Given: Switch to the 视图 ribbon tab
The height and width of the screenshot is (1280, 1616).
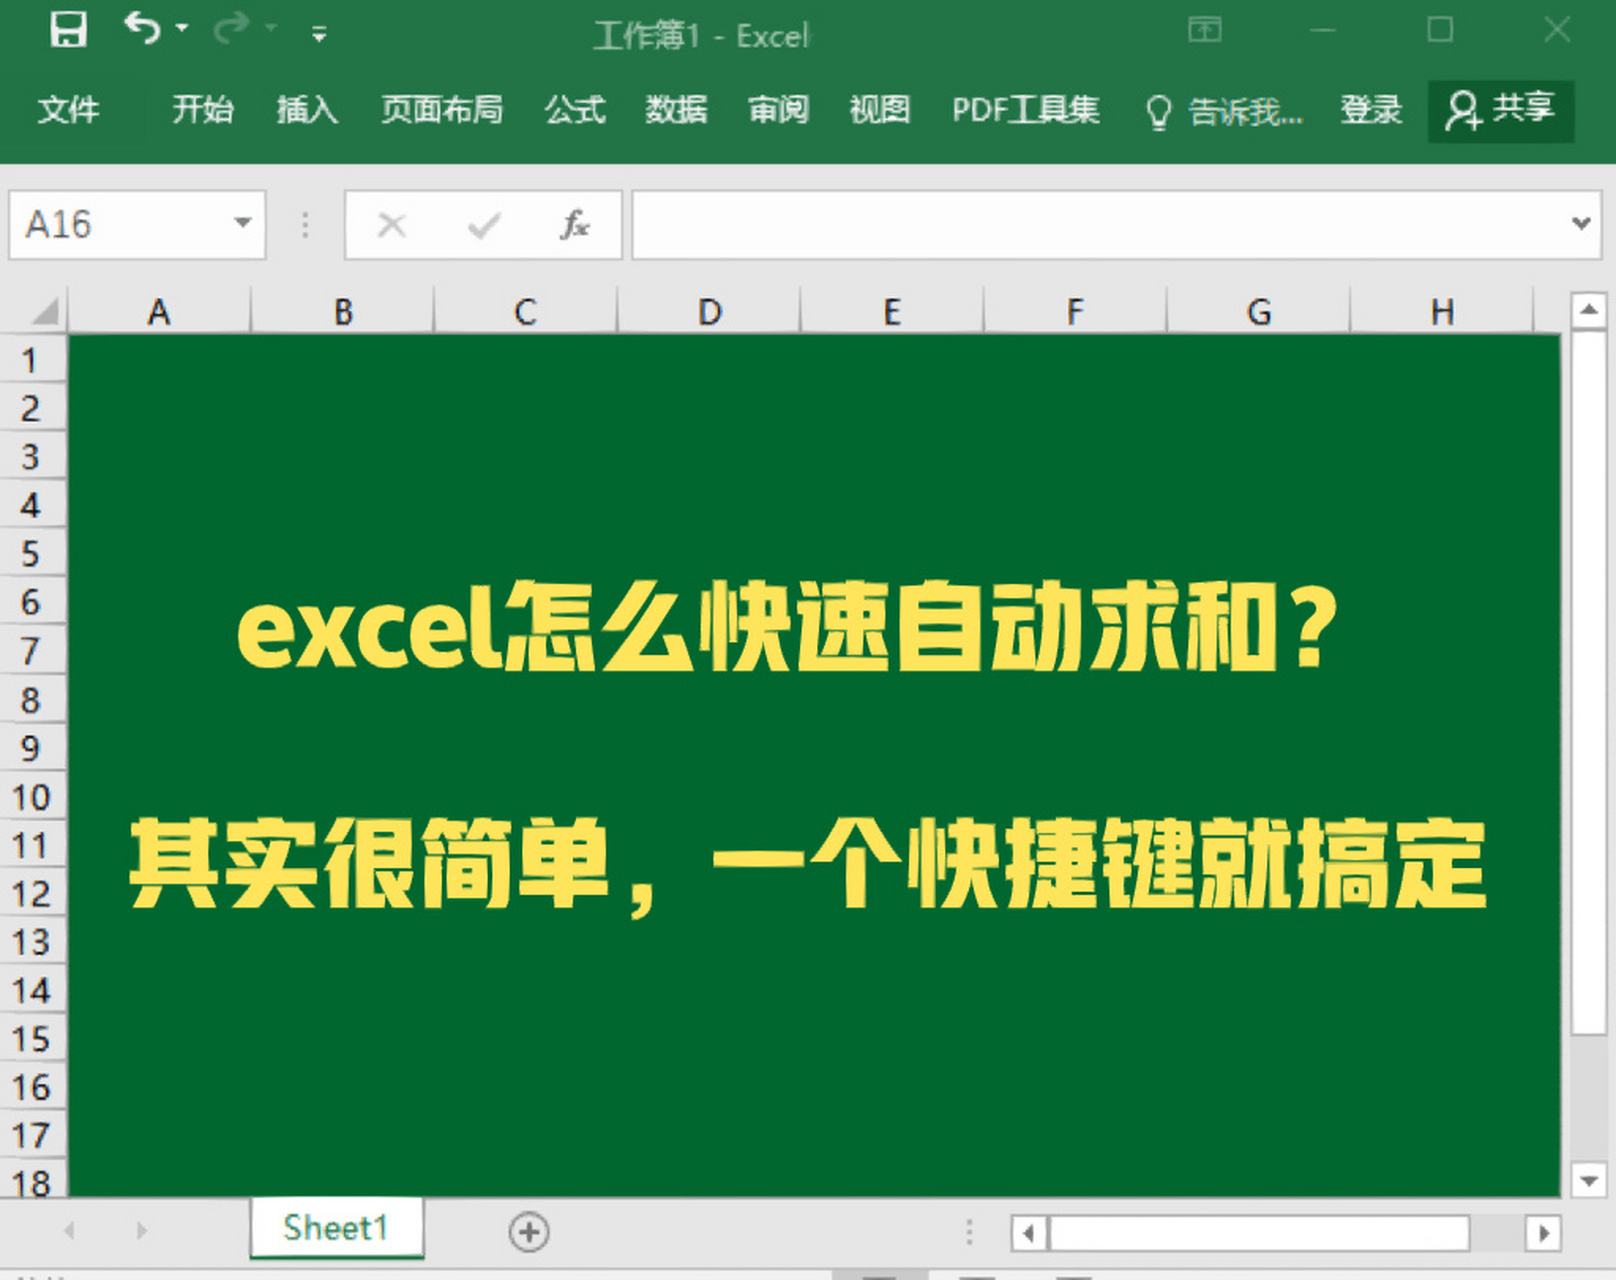Looking at the screenshot, I should click(880, 109).
